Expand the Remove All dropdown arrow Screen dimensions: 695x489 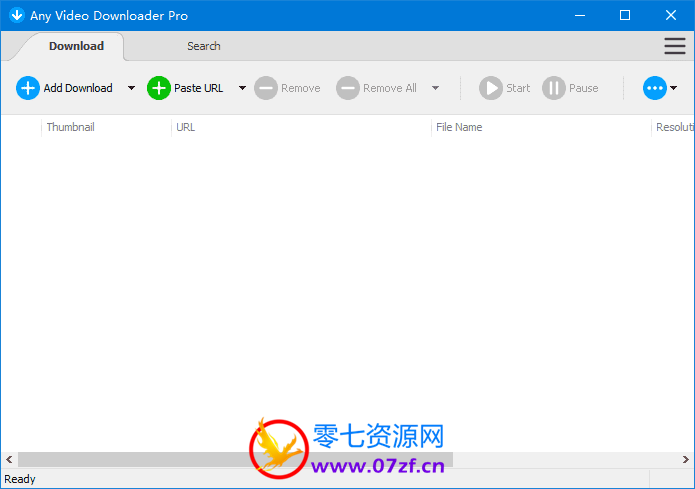click(x=435, y=88)
